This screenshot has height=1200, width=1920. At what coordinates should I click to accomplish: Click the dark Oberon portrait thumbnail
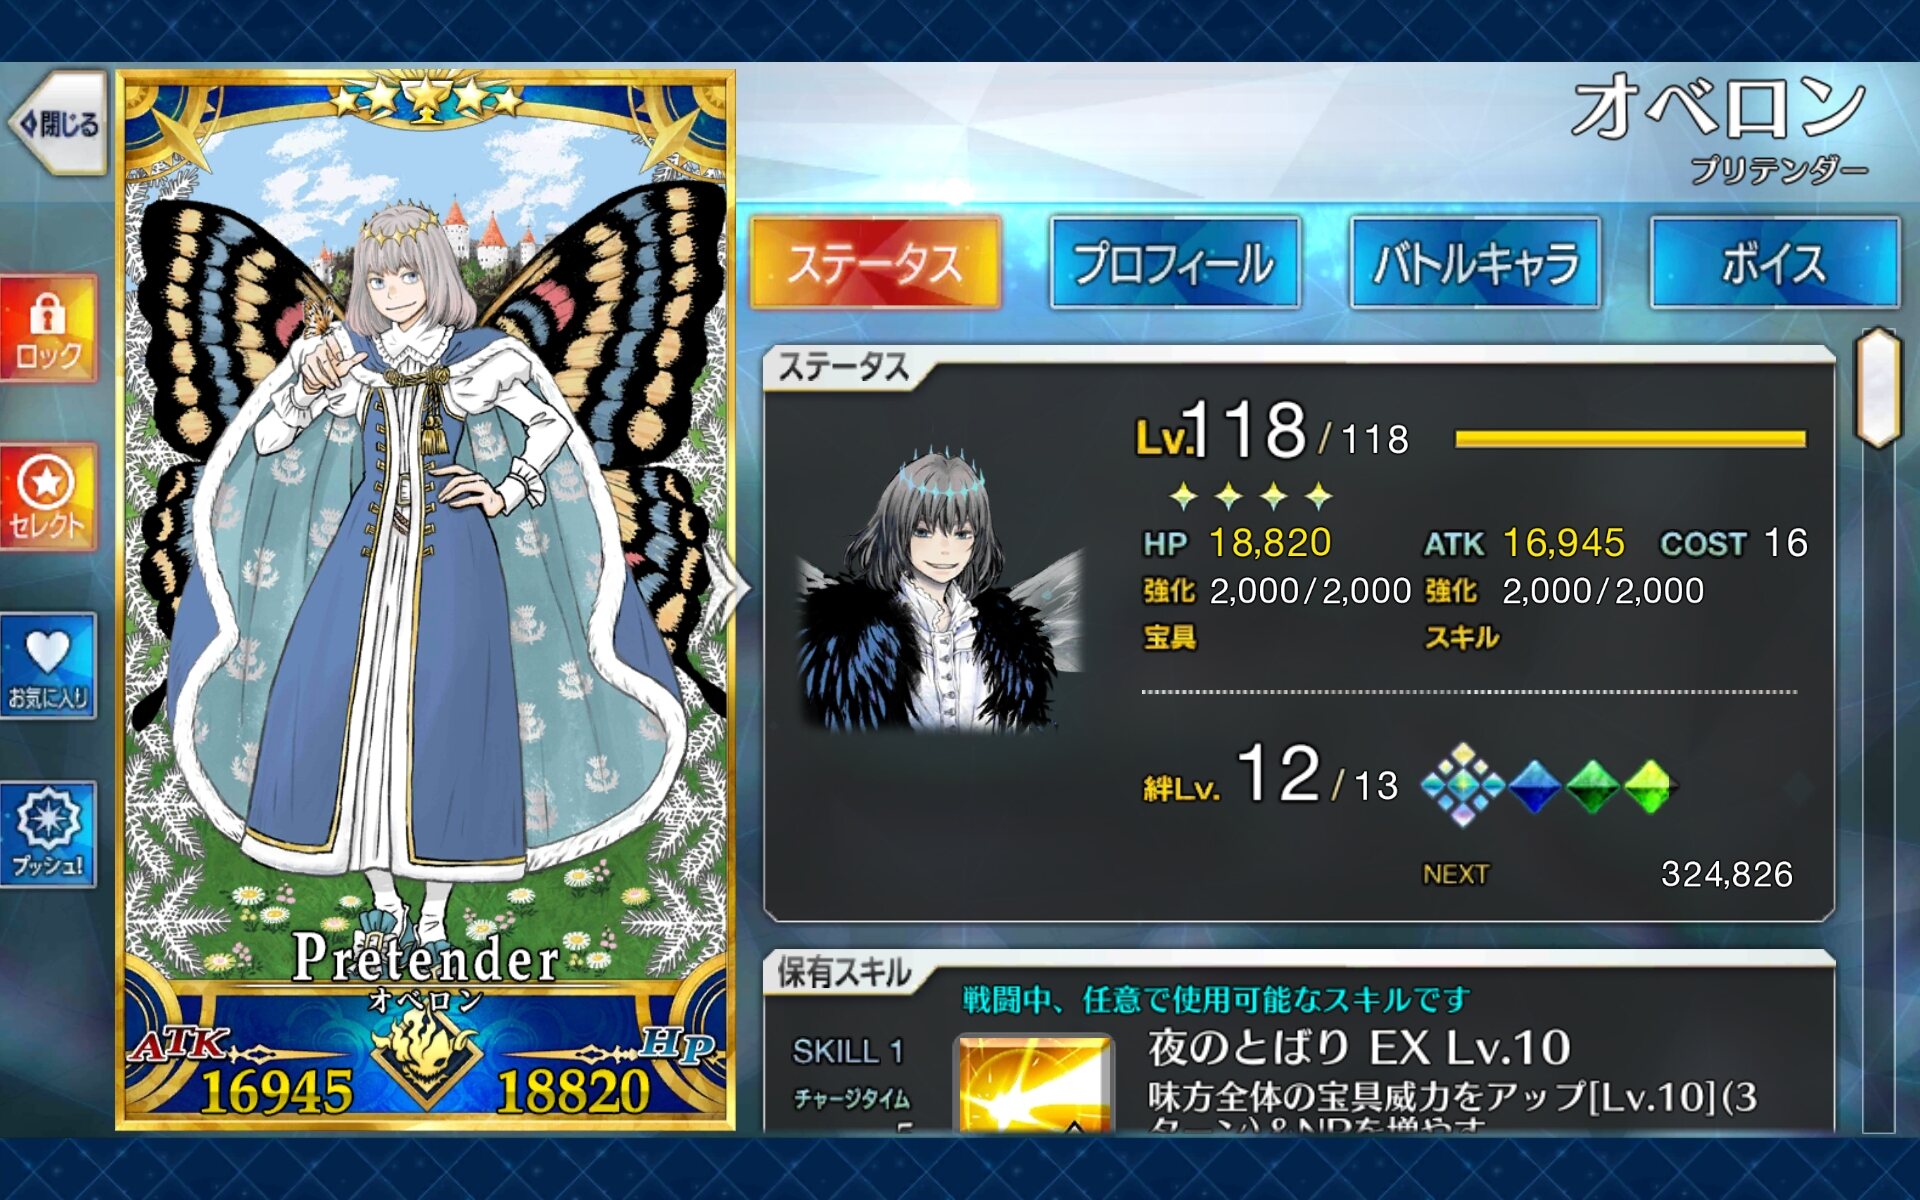click(x=940, y=588)
